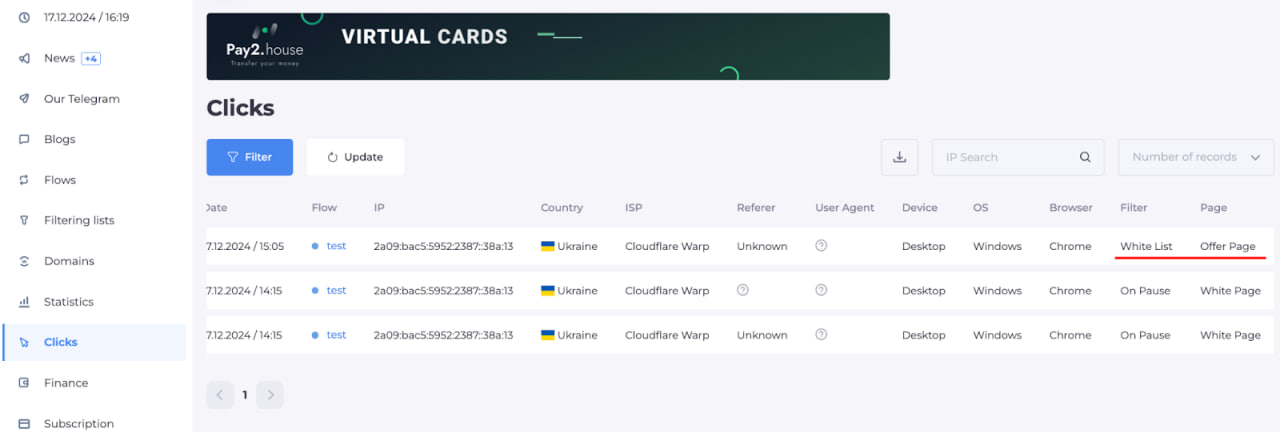Click User Agent question icon in first row

pos(821,246)
